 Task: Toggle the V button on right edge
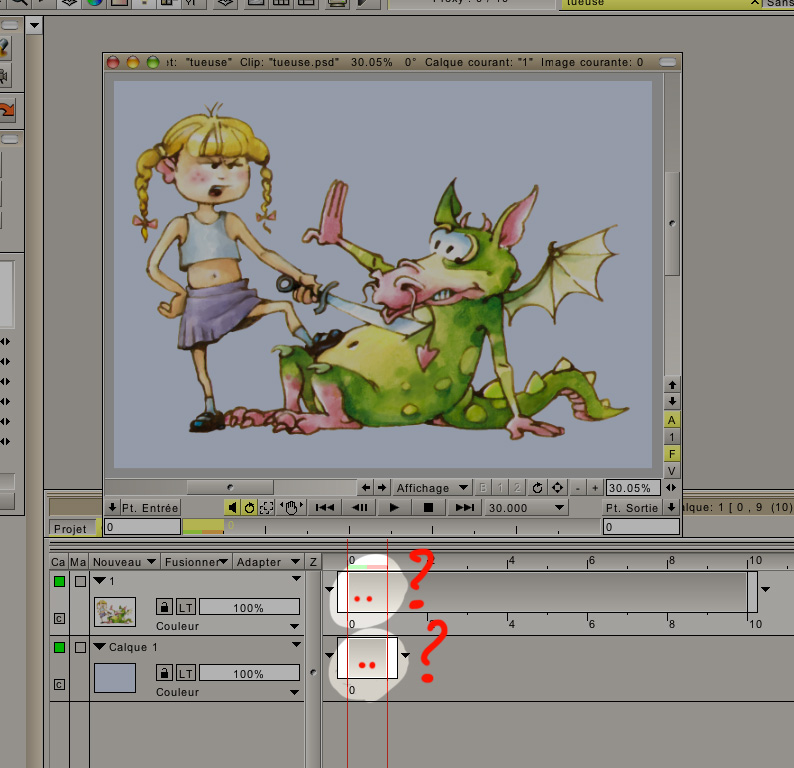(671, 471)
